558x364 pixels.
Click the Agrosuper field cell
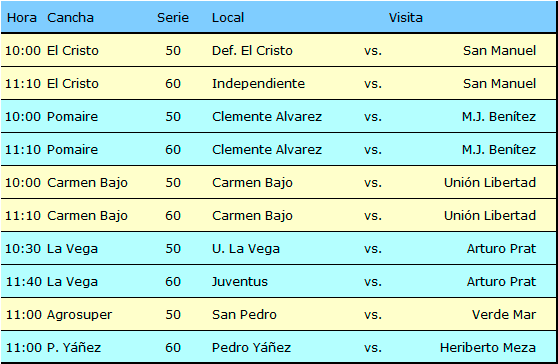(x=79, y=315)
